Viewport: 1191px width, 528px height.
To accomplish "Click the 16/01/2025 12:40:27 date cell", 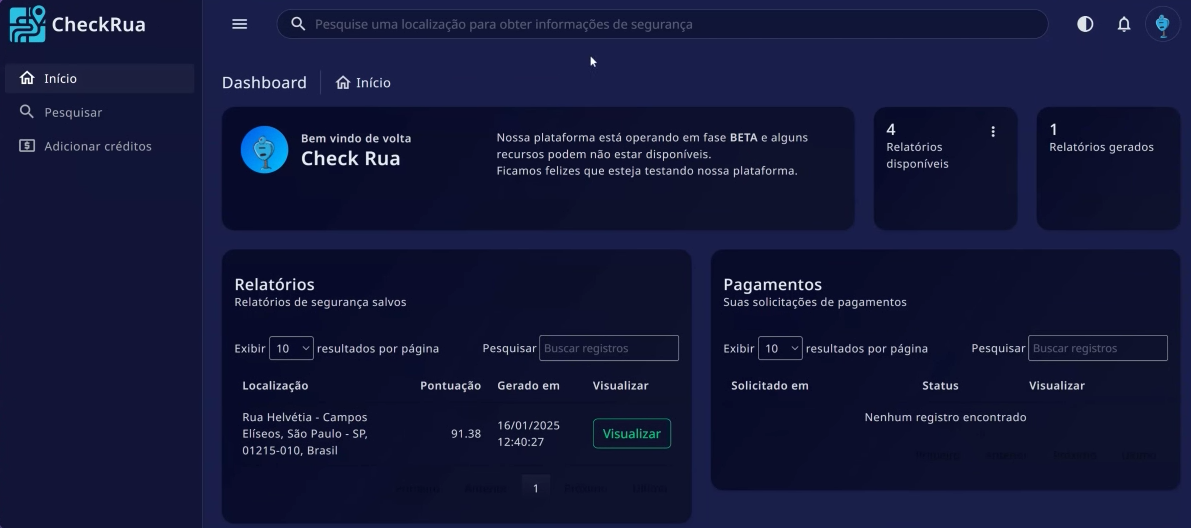I will coord(529,434).
